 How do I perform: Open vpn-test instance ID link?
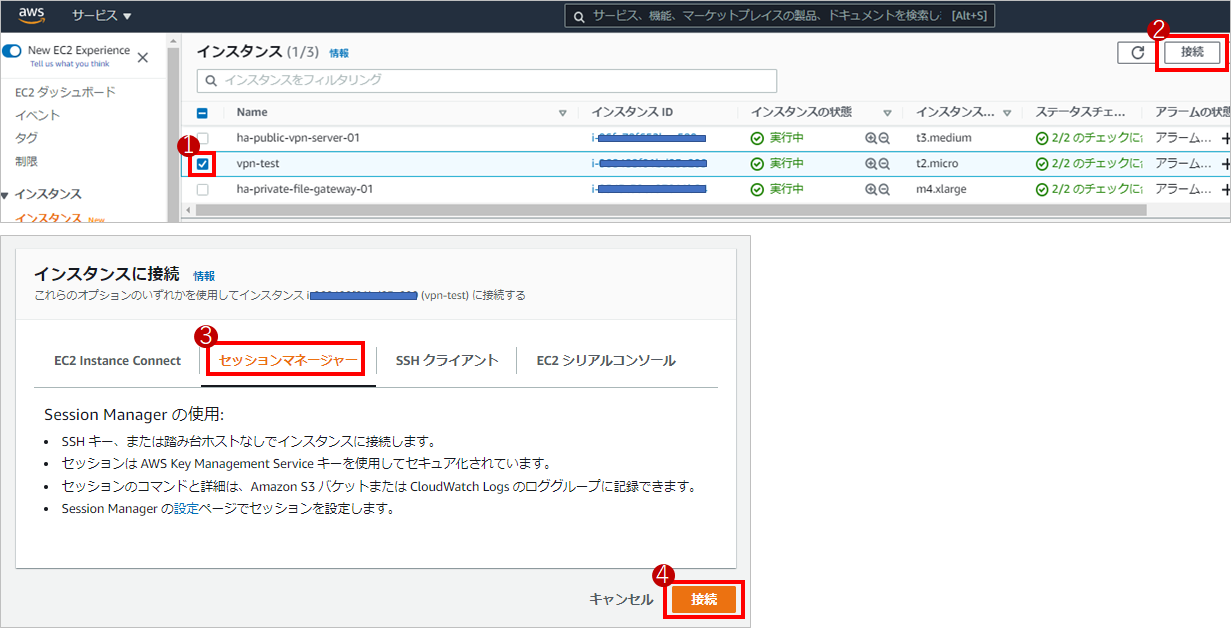(649, 163)
